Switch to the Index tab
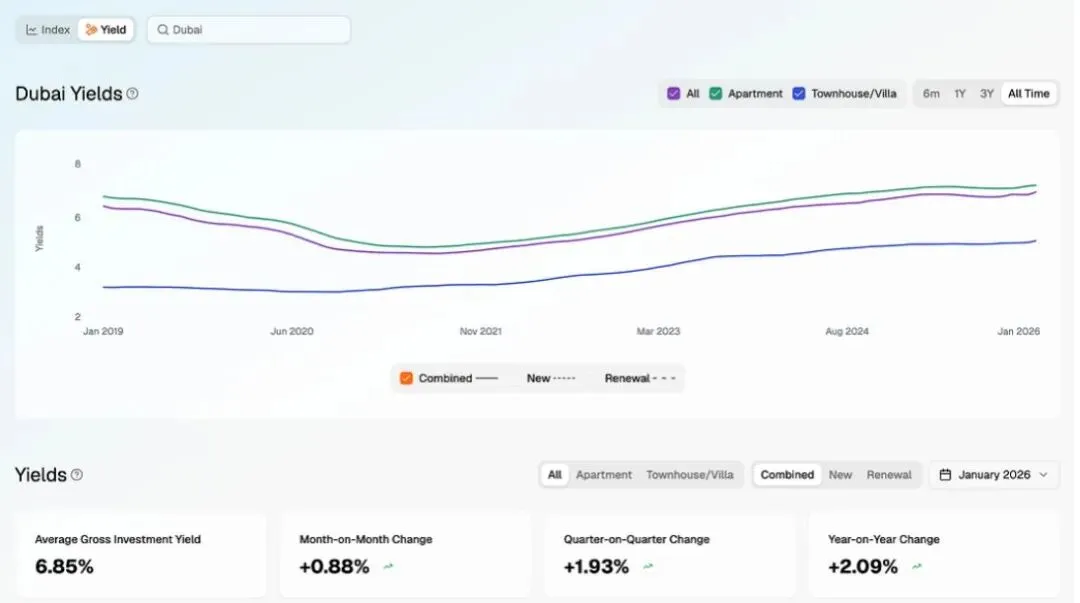The width and height of the screenshot is (1080, 603). tap(48, 30)
